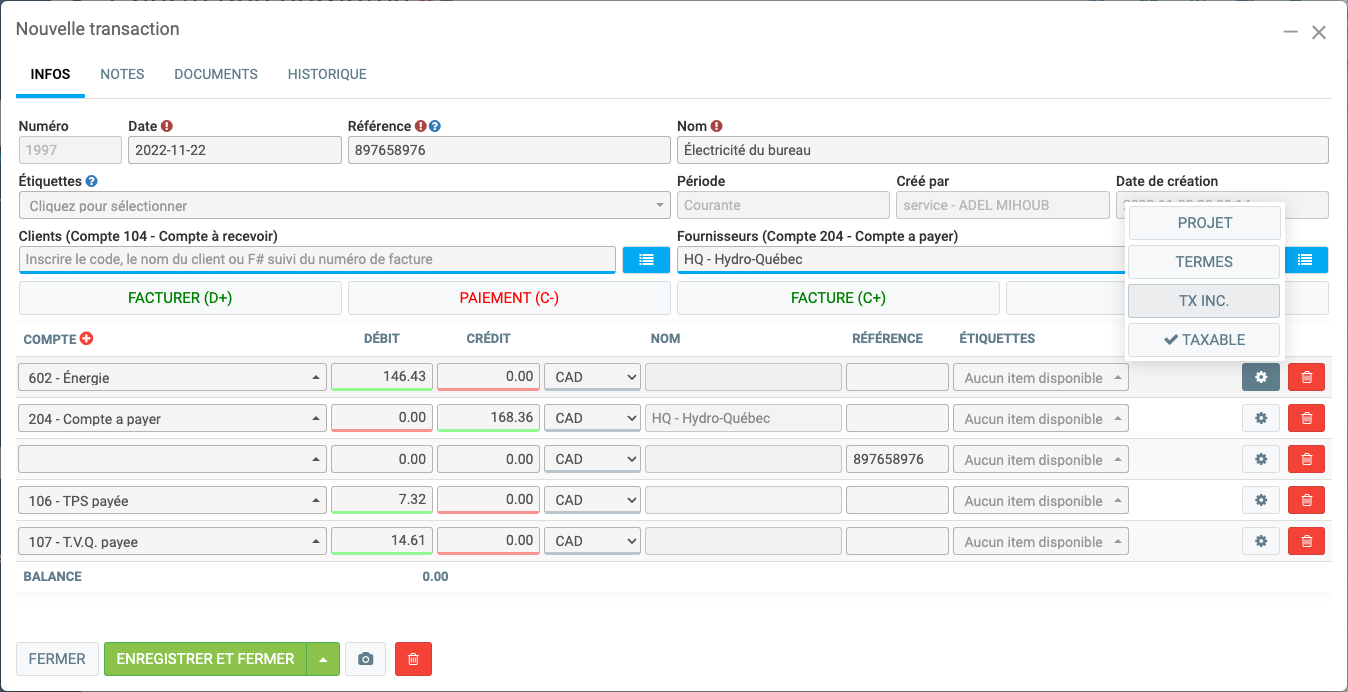Click the FACTURER (D+) button
Viewport: 1348px width, 692px height.
click(180, 298)
